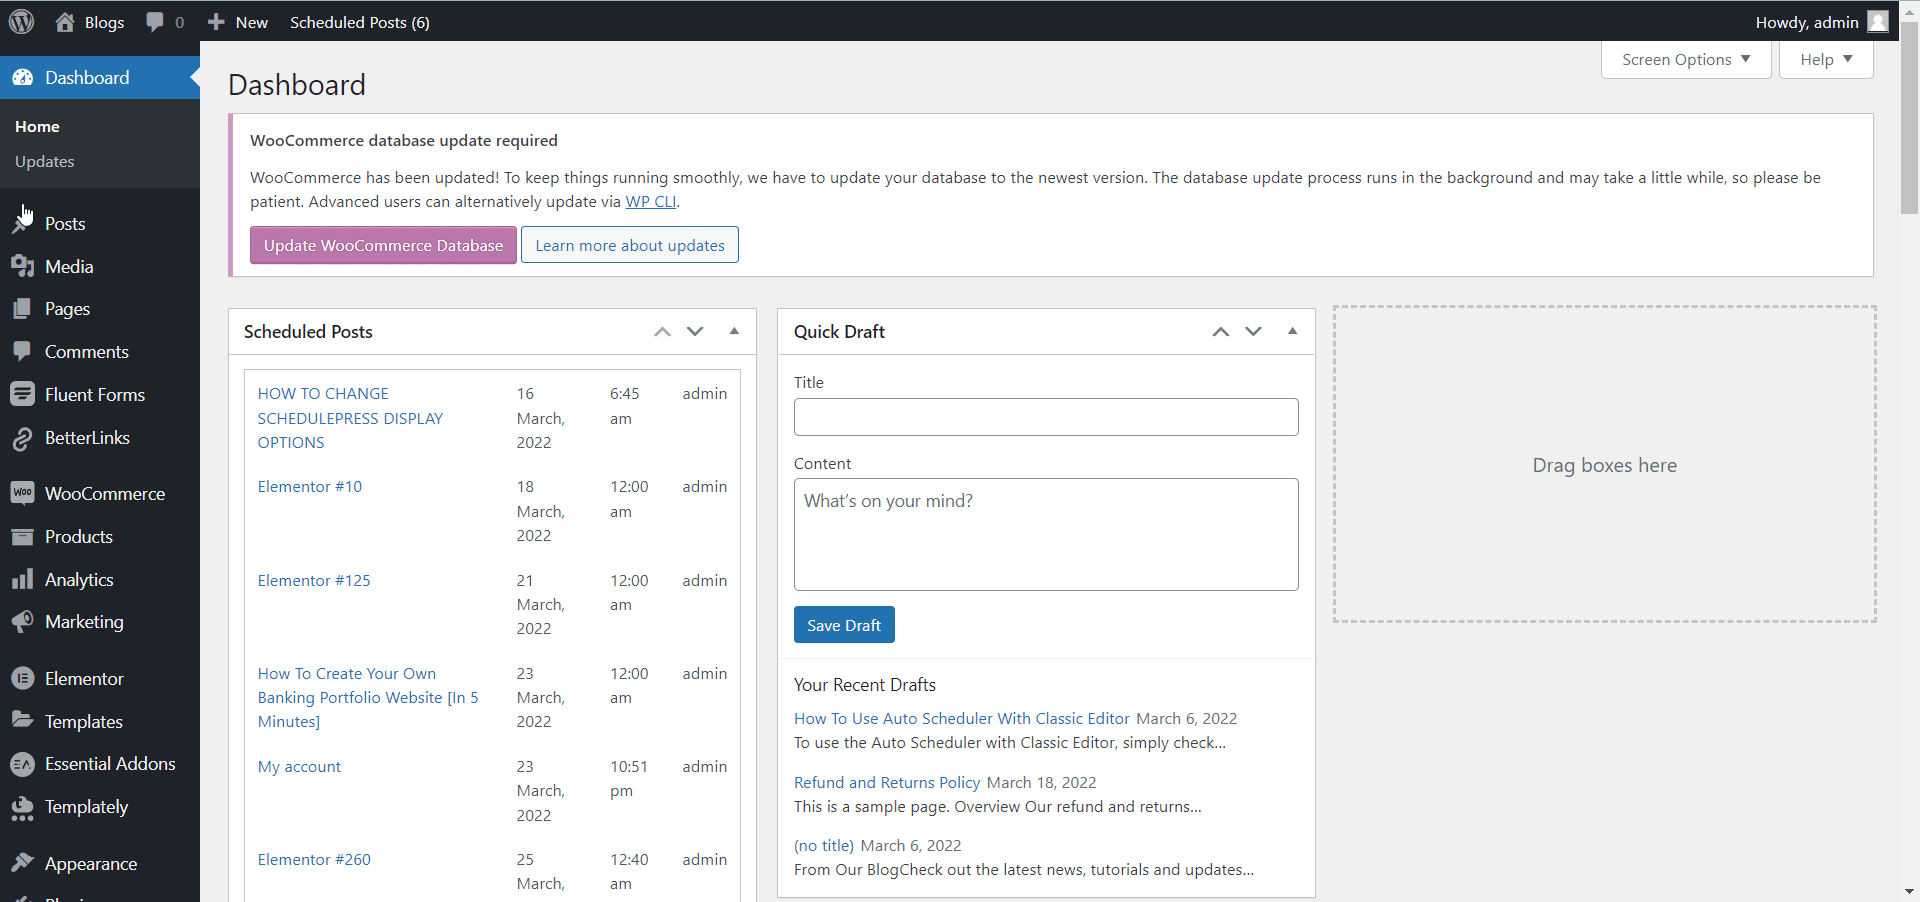Click the WordPress logo icon

[21, 21]
